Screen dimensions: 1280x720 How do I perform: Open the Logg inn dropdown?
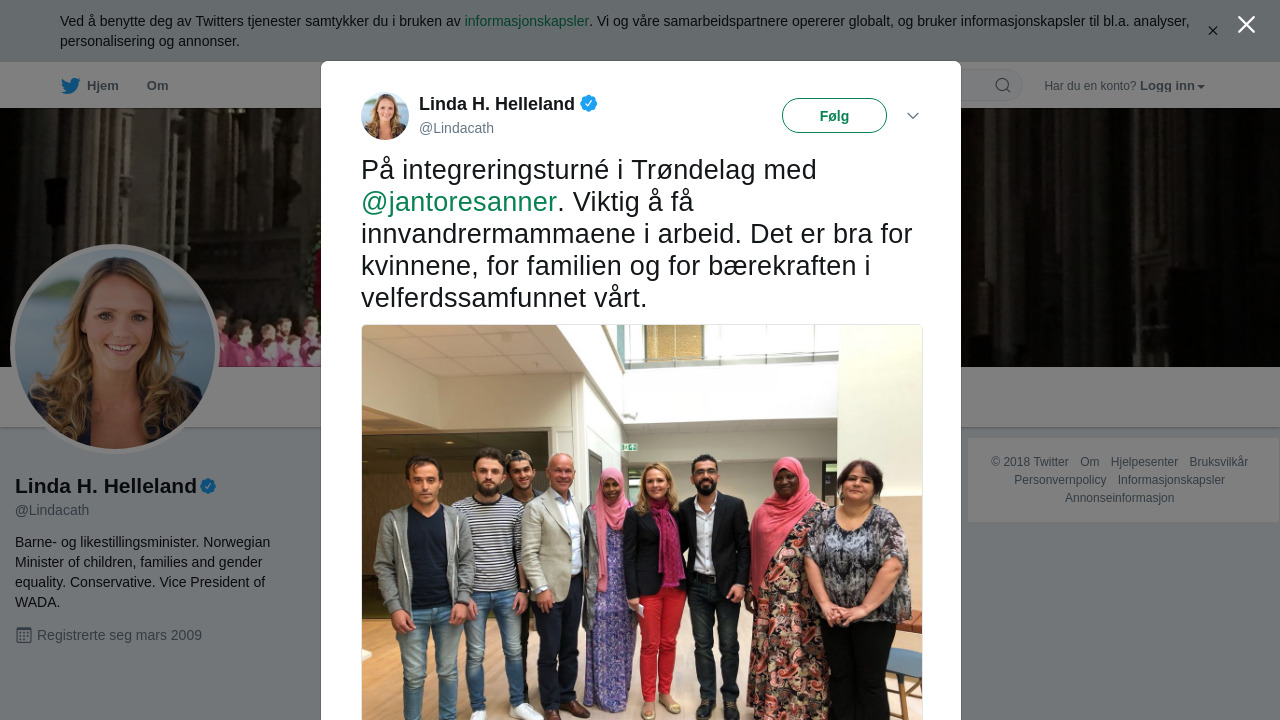[x=1172, y=86]
